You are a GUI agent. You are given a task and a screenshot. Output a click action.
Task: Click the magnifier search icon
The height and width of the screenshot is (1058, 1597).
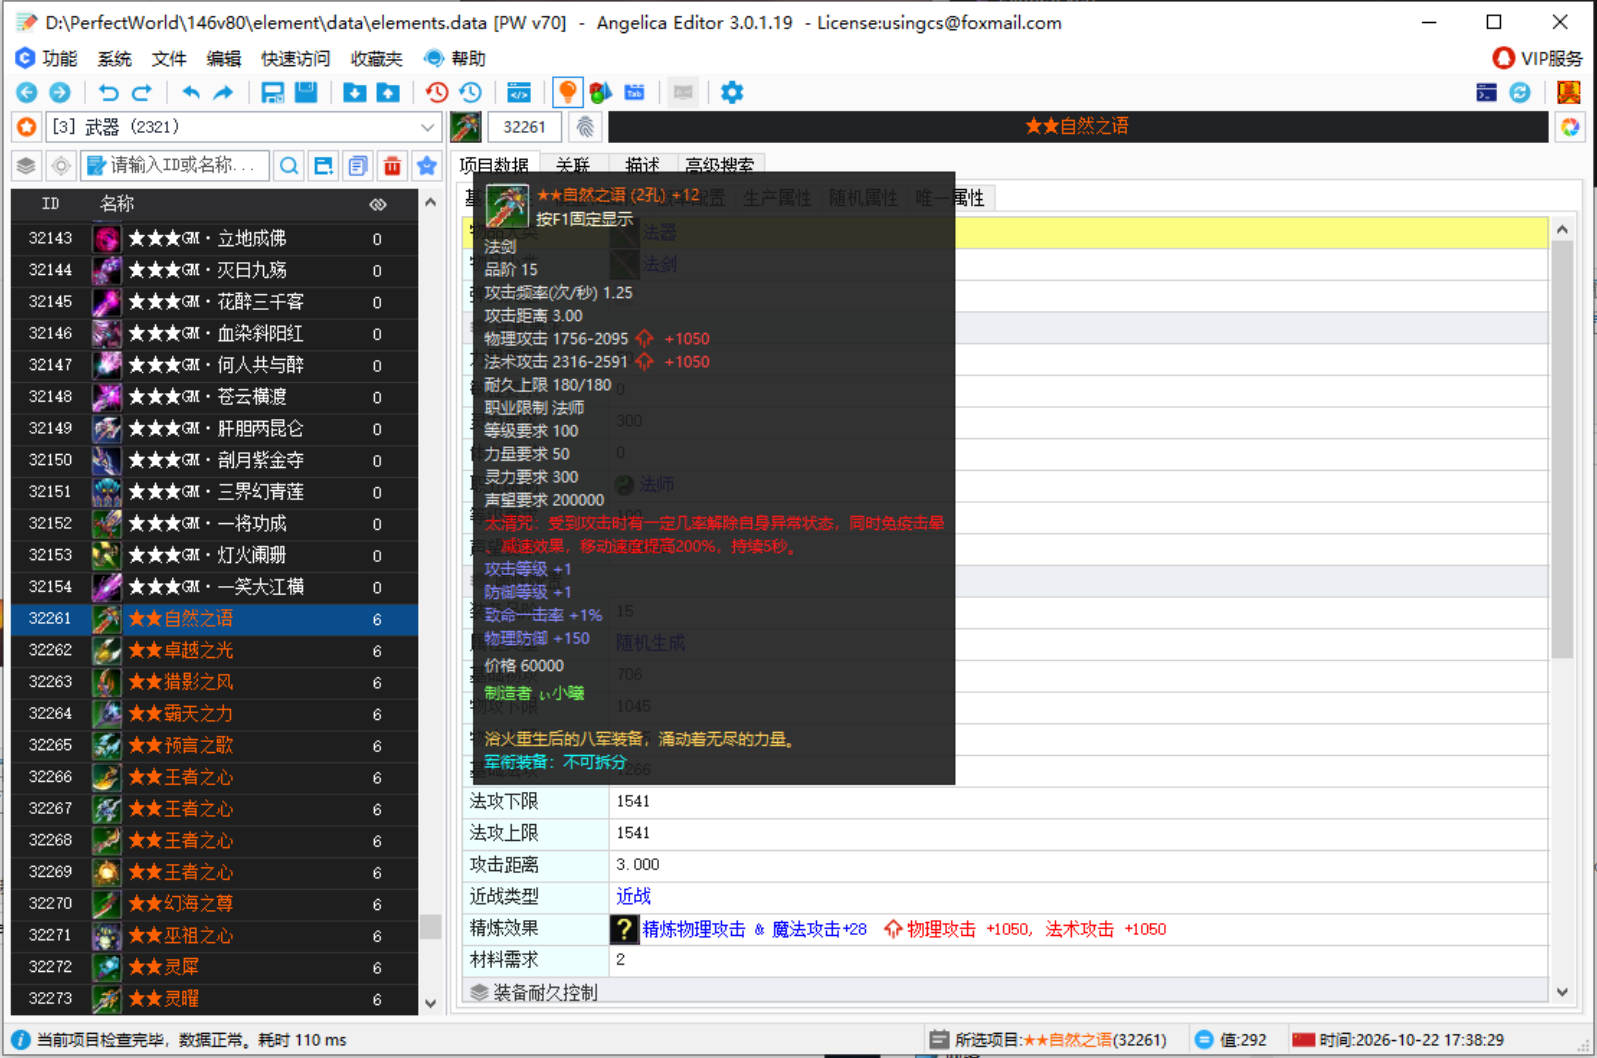click(x=289, y=166)
